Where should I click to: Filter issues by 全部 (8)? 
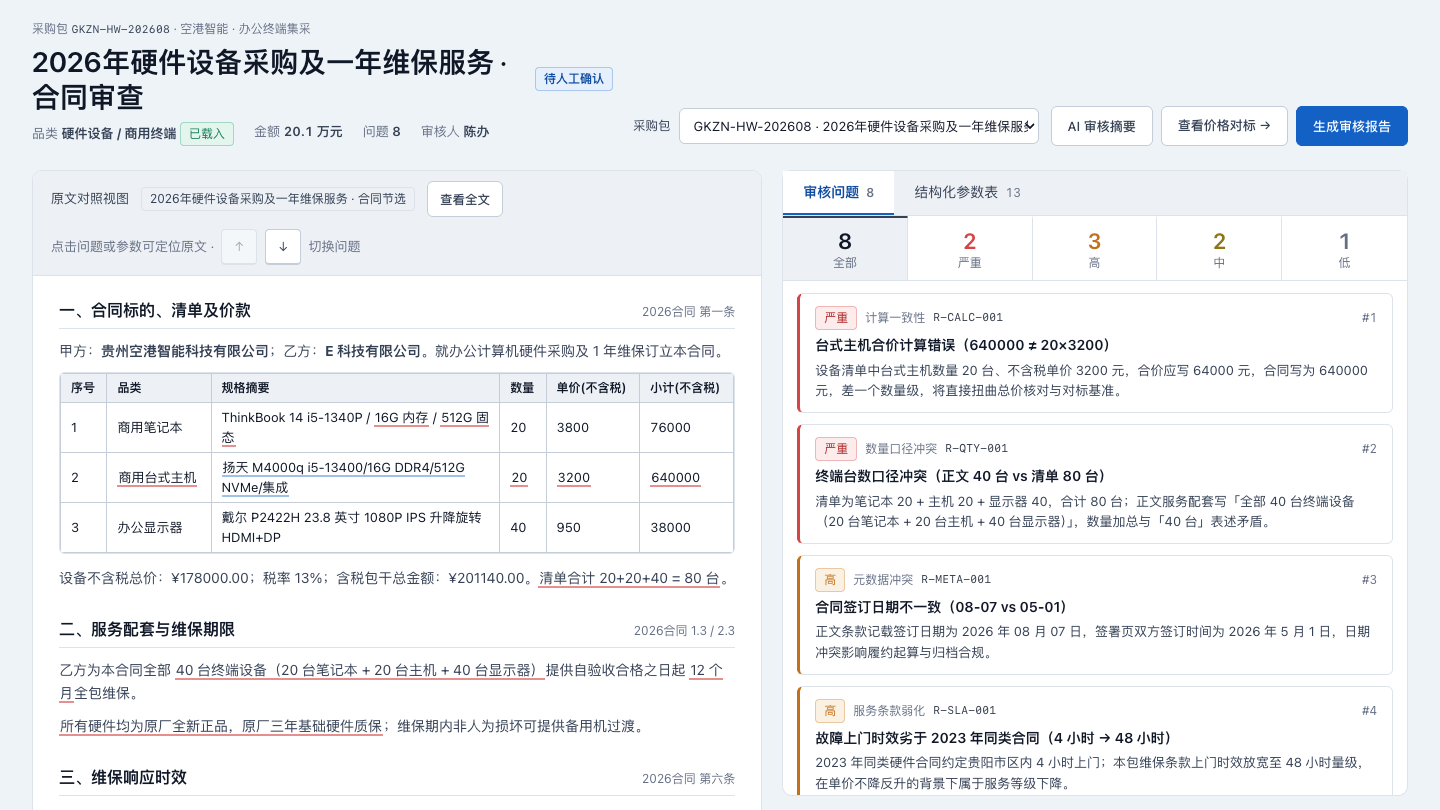(845, 249)
